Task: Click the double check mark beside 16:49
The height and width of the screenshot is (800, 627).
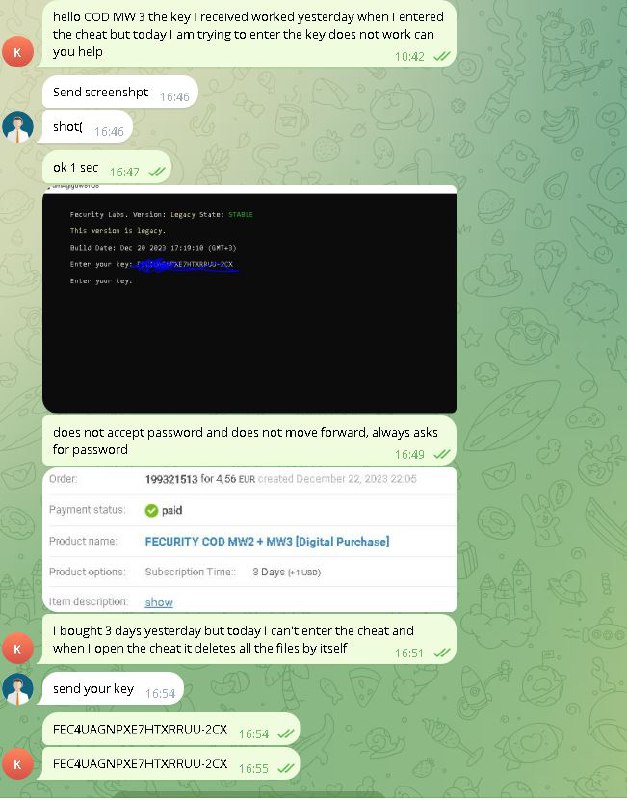Action: (x=441, y=454)
